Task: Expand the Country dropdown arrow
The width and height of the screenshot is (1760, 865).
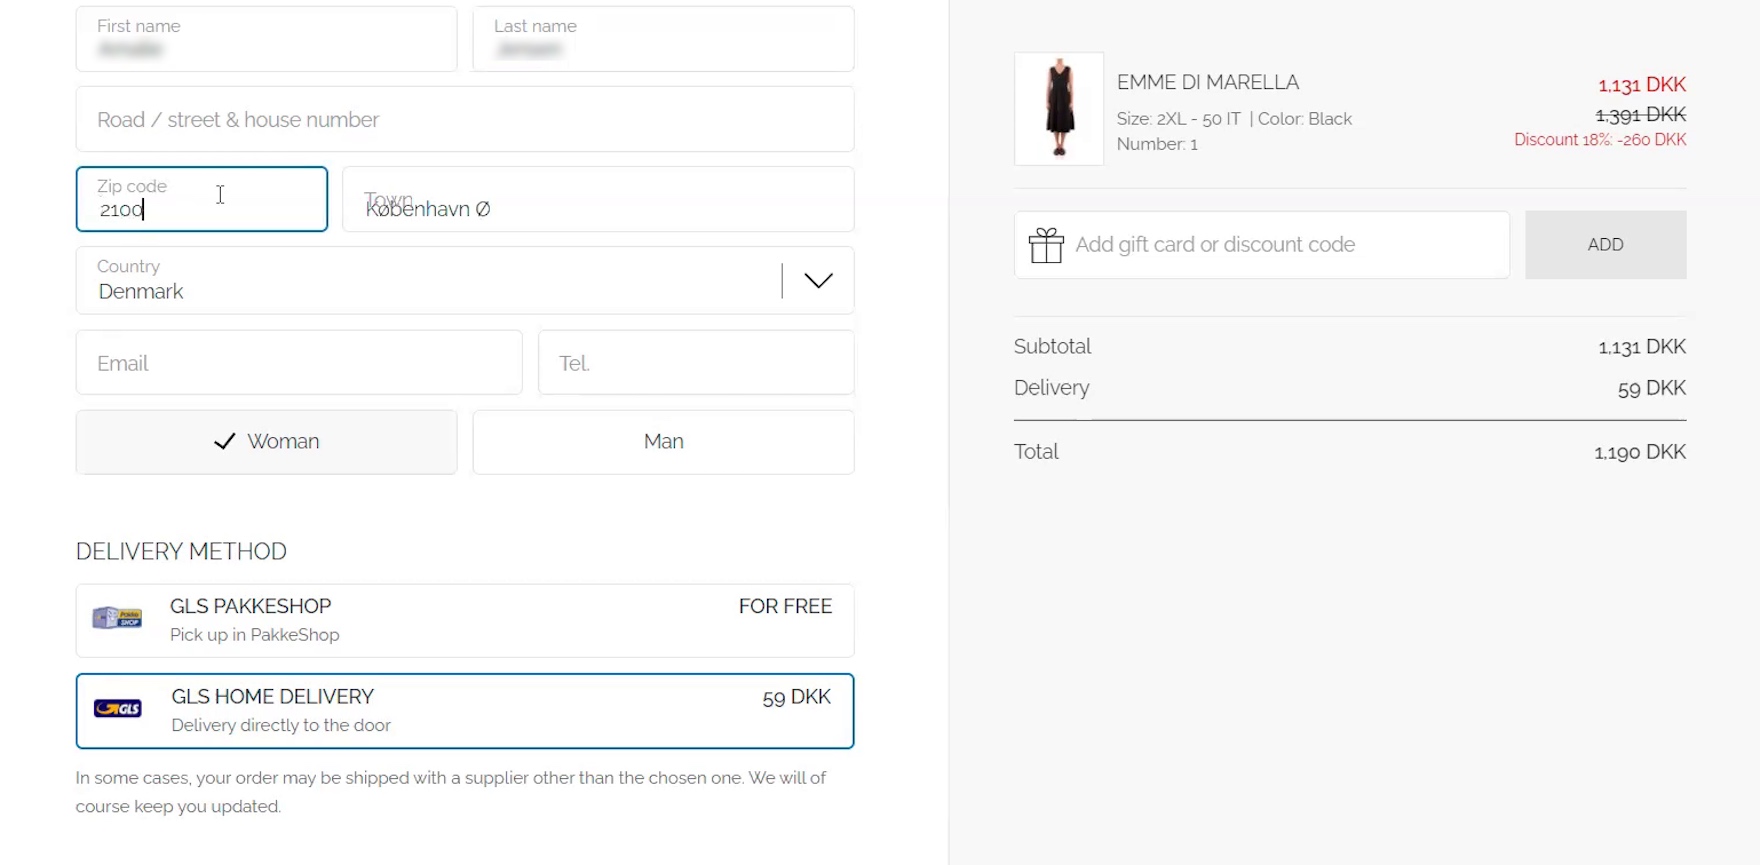Action: pos(818,281)
